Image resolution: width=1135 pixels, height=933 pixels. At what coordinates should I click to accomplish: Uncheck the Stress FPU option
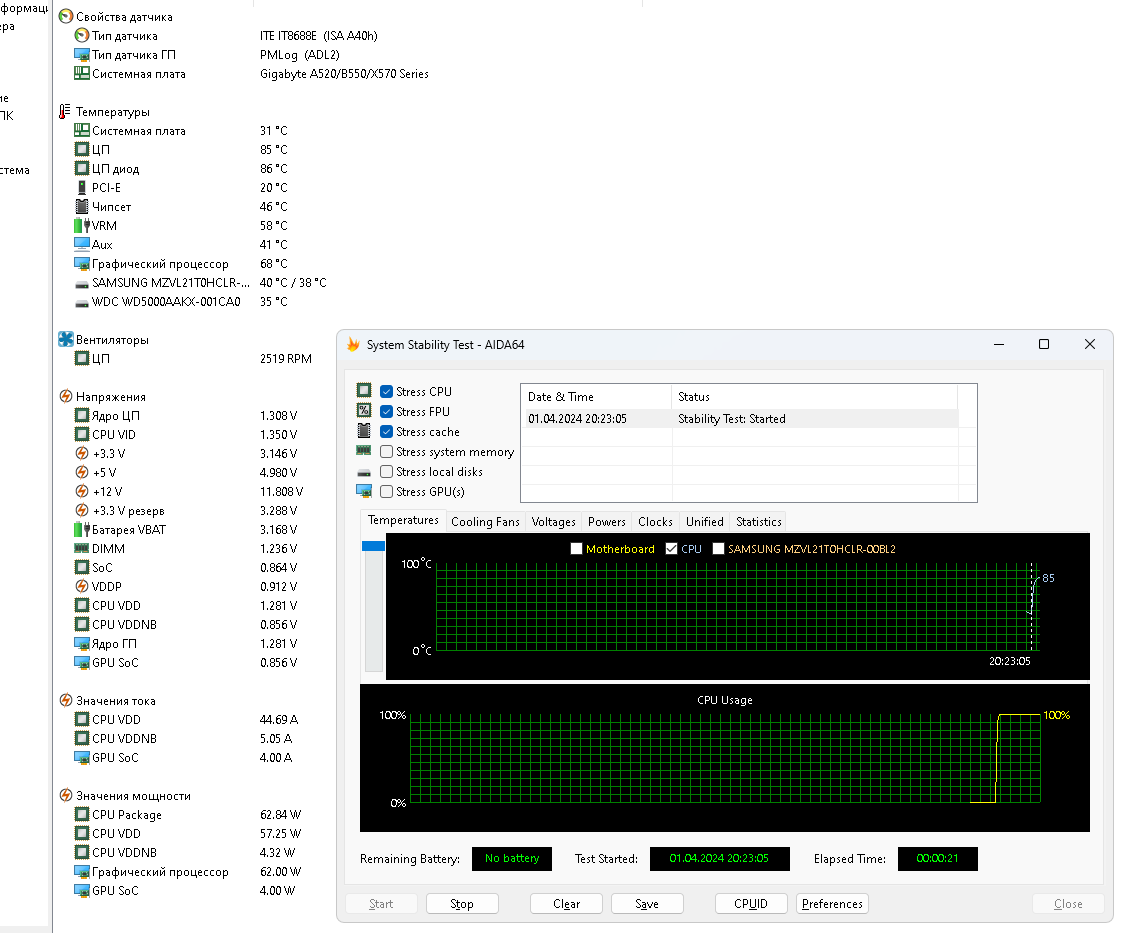[x=387, y=411]
